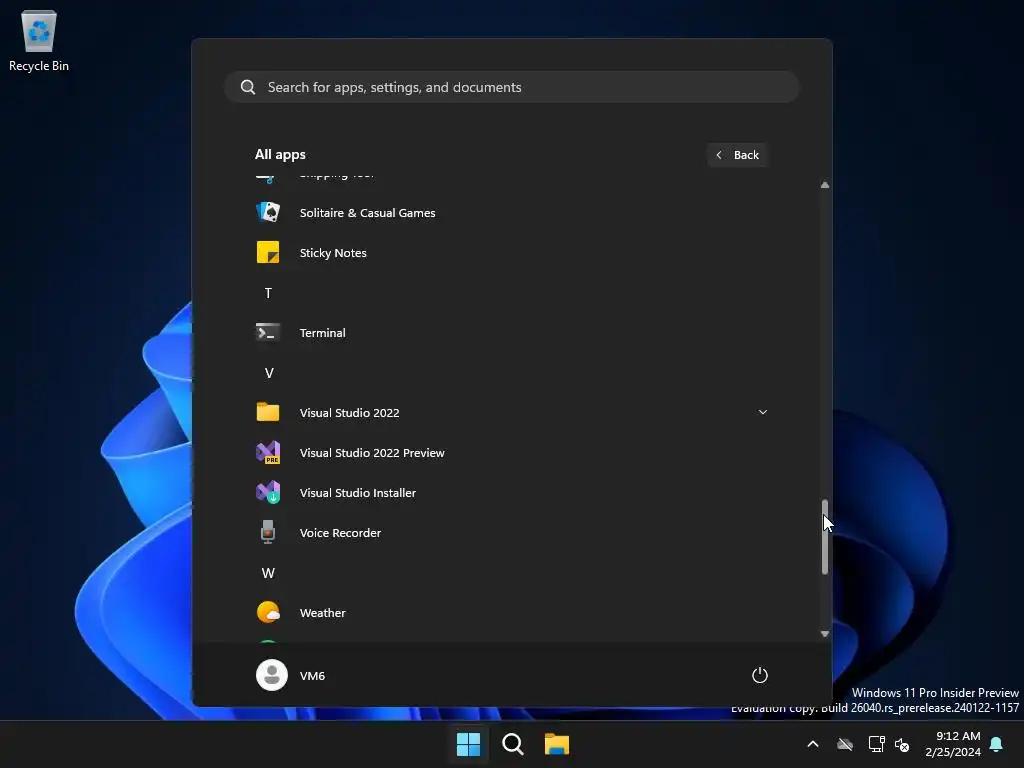Open the network status tray icon
Viewport: 1024px width, 768px height.
tap(876, 744)
